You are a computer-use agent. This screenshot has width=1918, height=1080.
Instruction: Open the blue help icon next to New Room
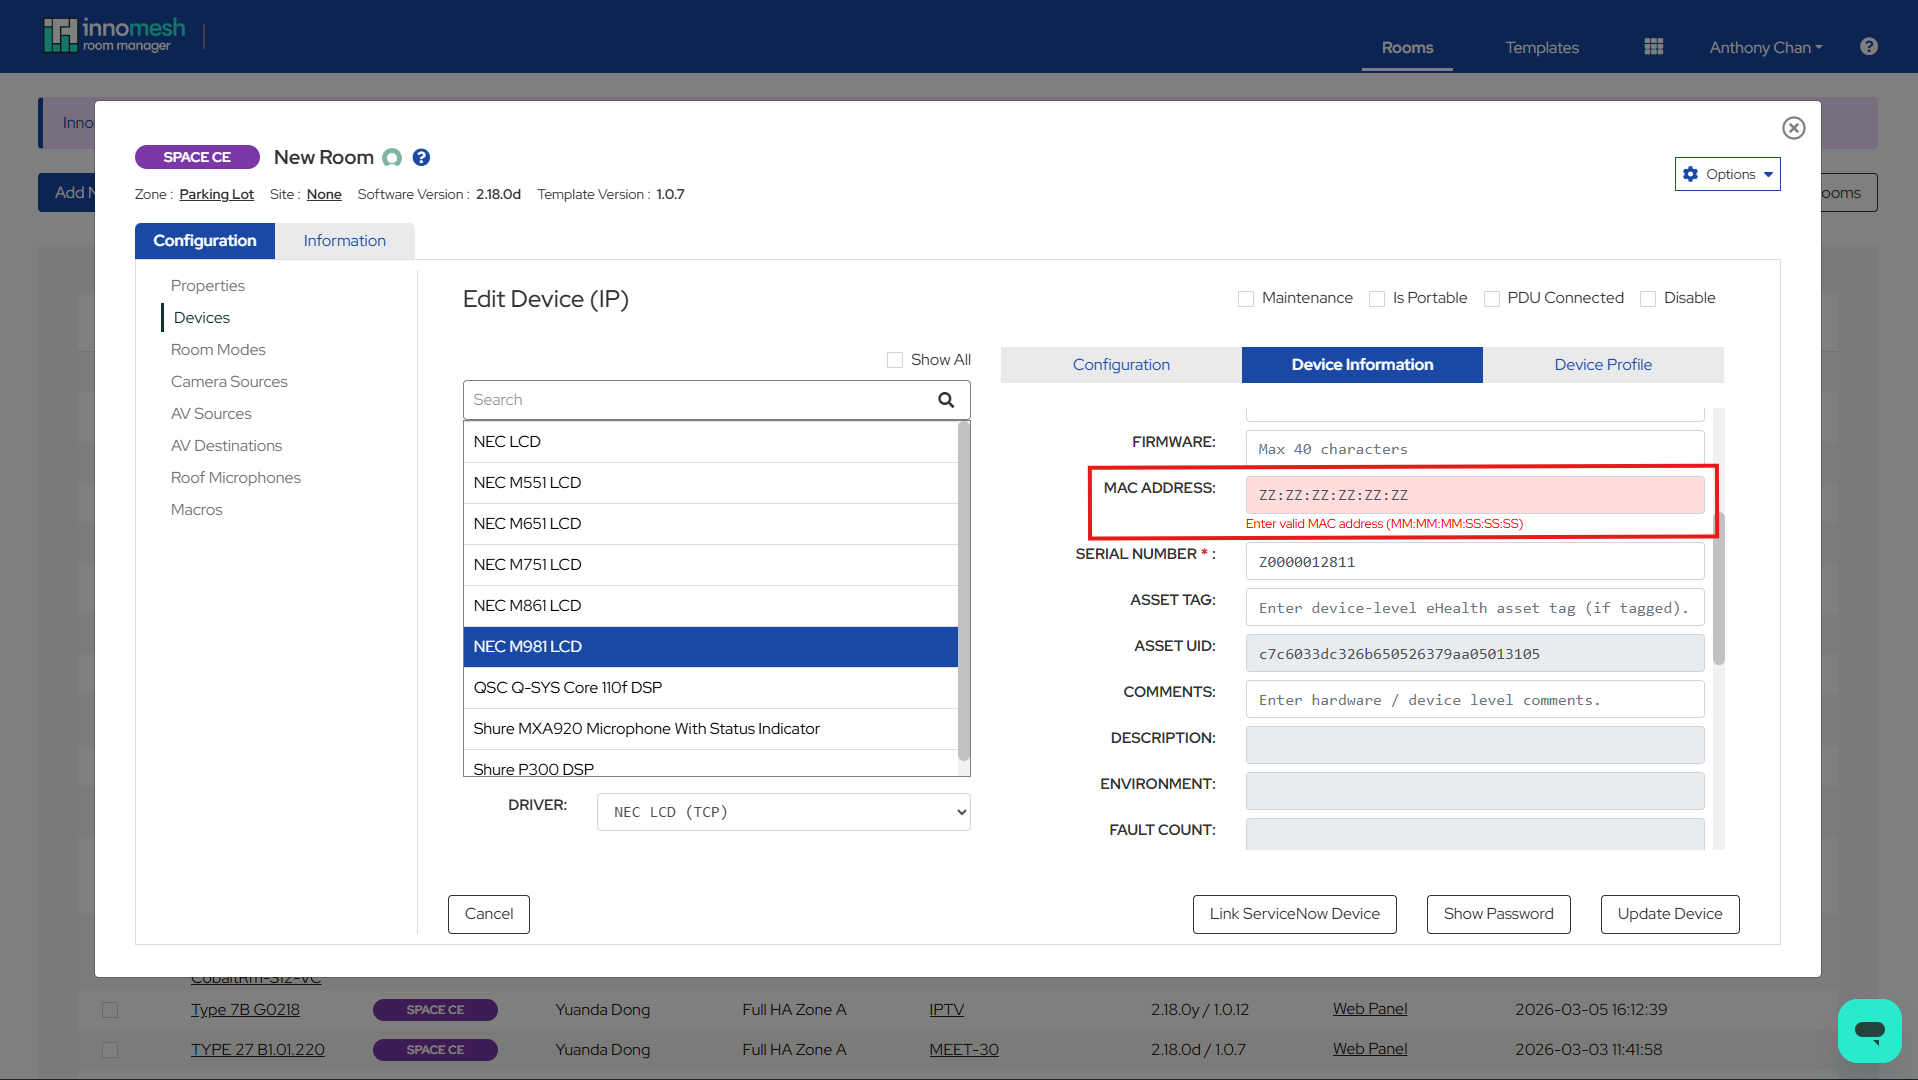421,157
